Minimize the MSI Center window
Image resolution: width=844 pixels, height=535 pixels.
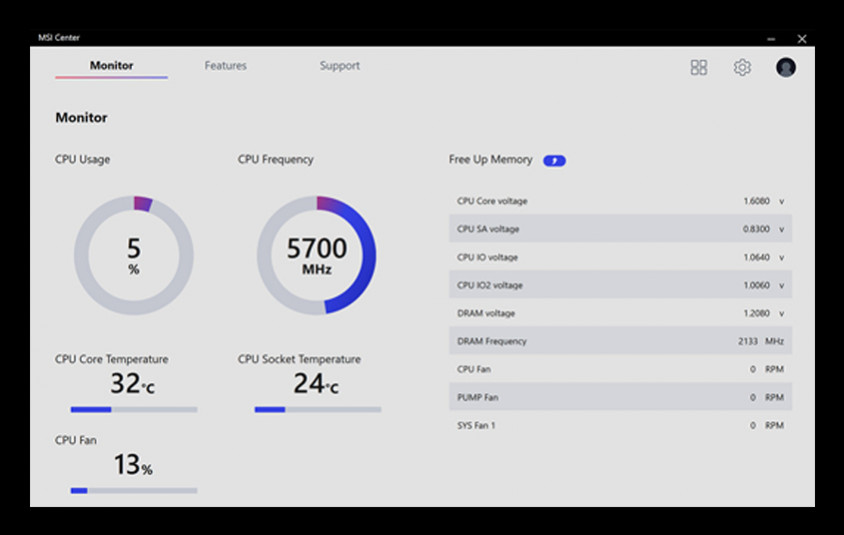pos(771,39)
